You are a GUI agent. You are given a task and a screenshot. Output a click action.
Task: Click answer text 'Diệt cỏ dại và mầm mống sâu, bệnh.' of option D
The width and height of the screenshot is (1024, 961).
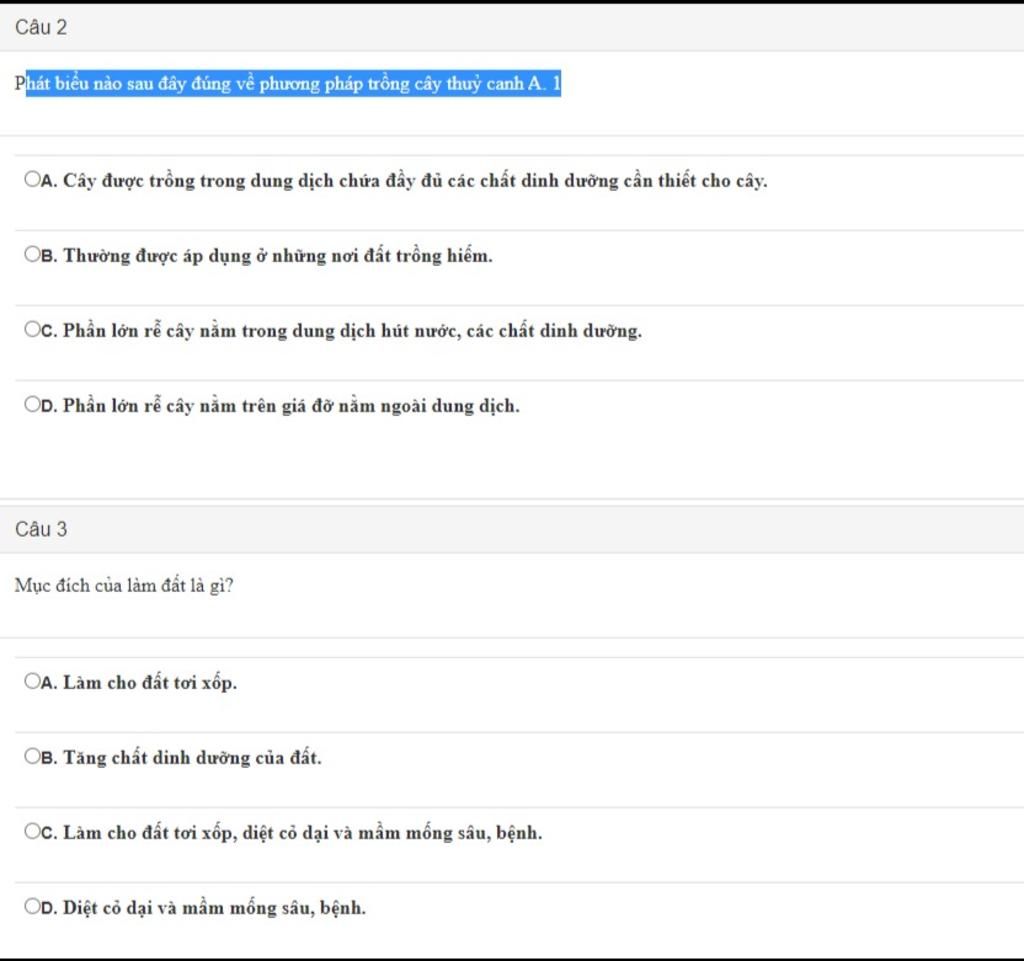coord(214,908)
